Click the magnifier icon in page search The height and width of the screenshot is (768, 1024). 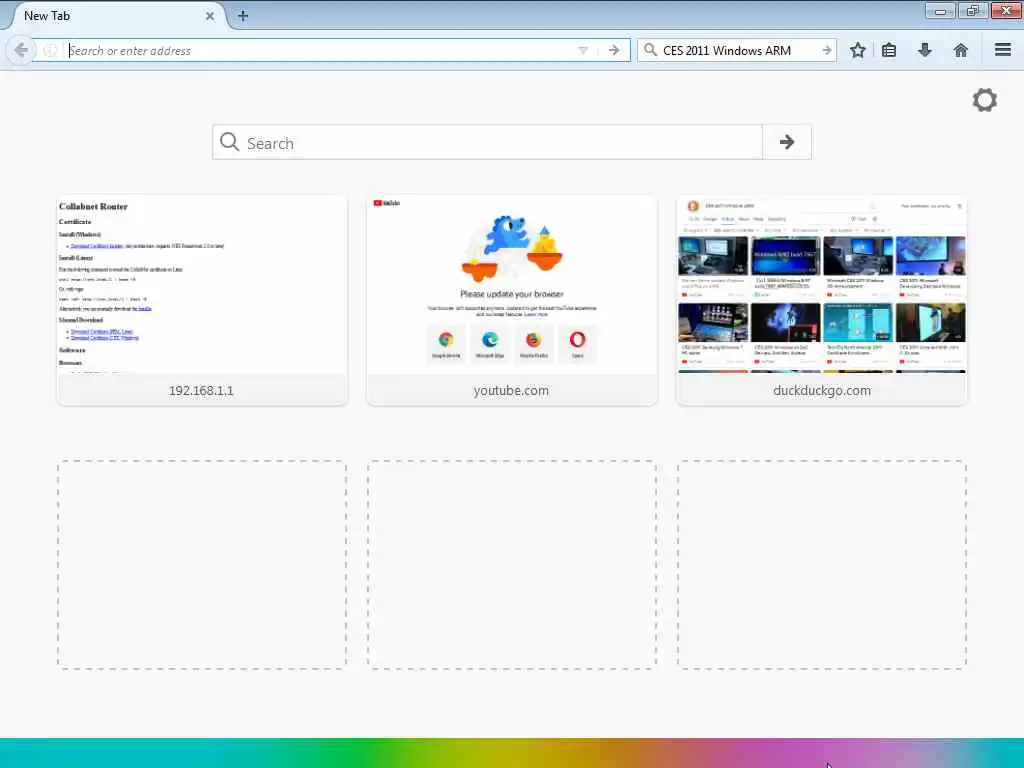click(229, 142)
